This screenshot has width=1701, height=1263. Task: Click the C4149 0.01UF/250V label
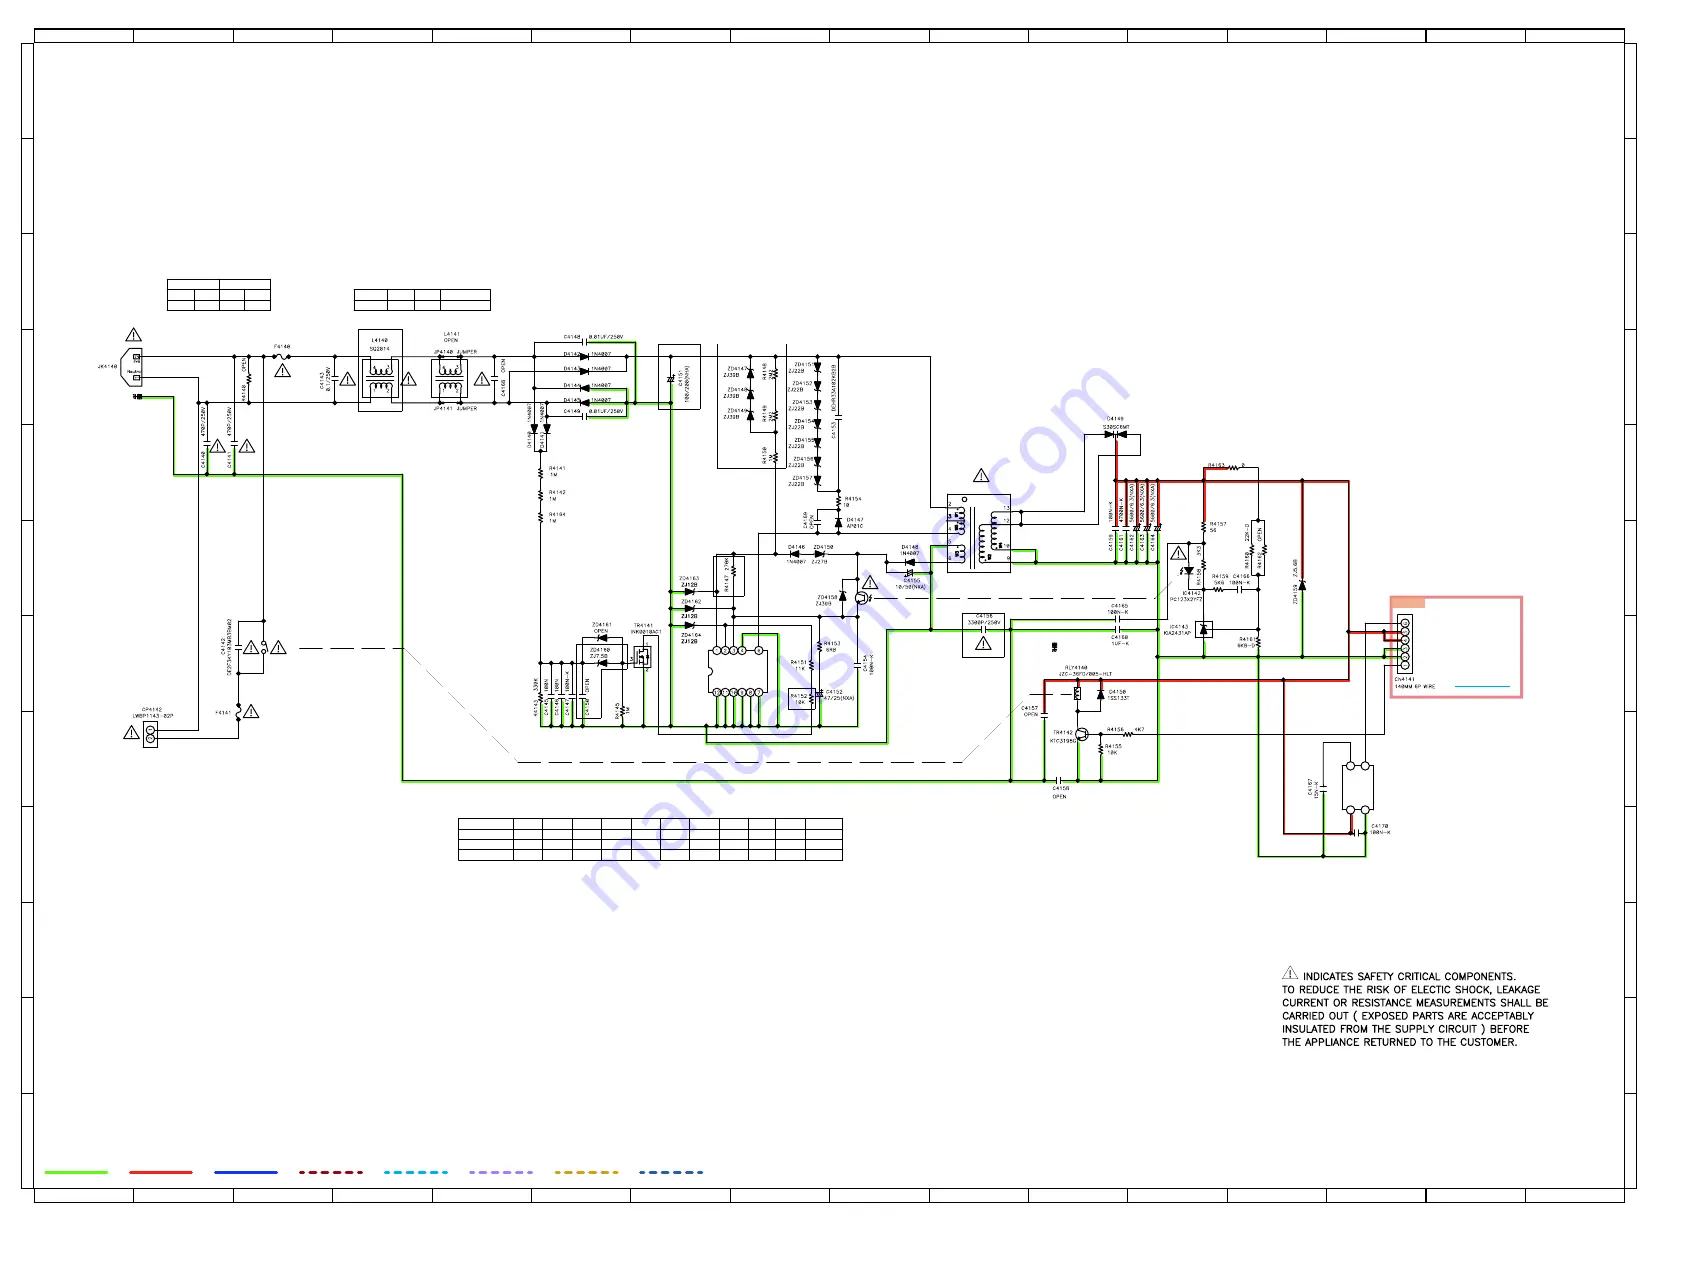coord(593,411)
